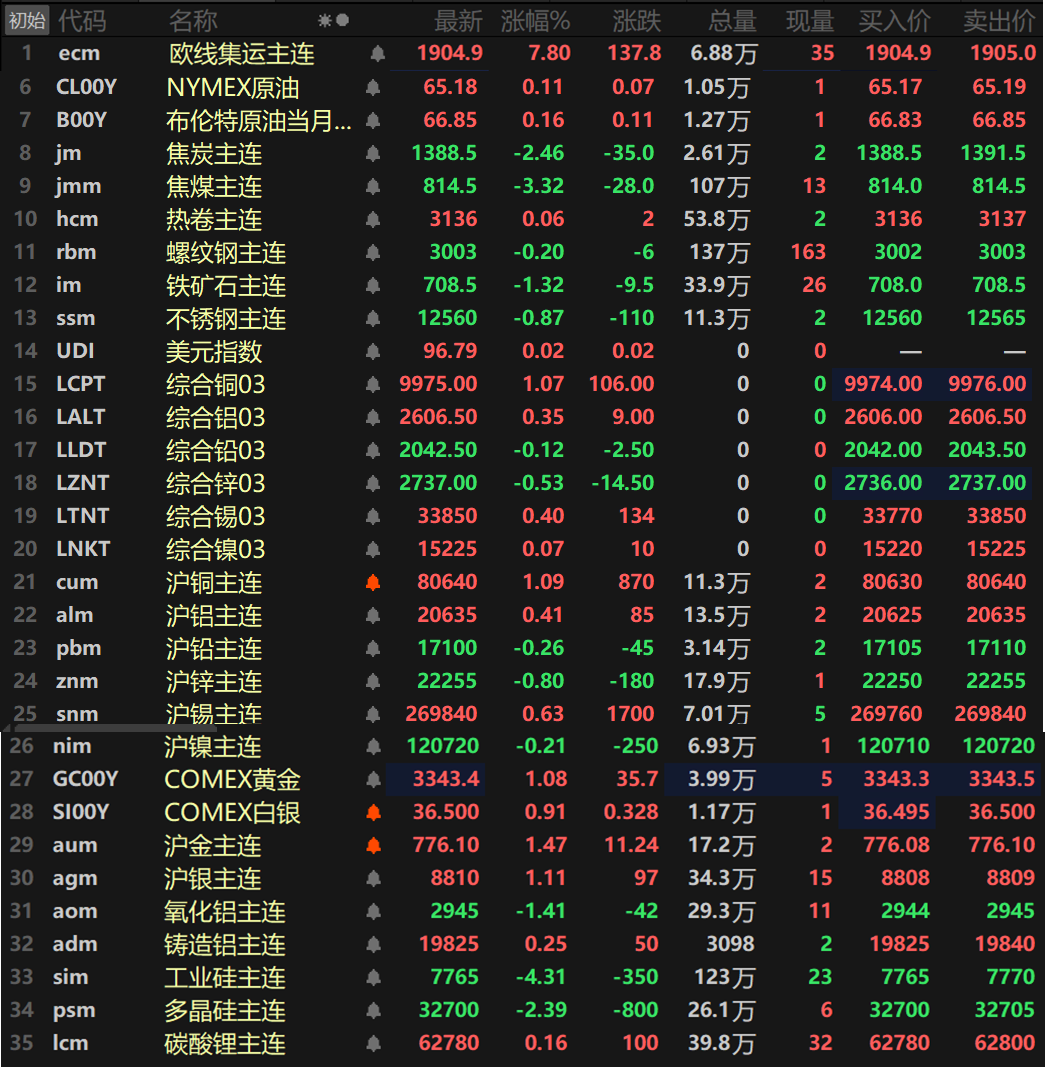The width and height of the screenshot is (1045, 1067).
Task: Click the 最新 column header
Action: 458,21
